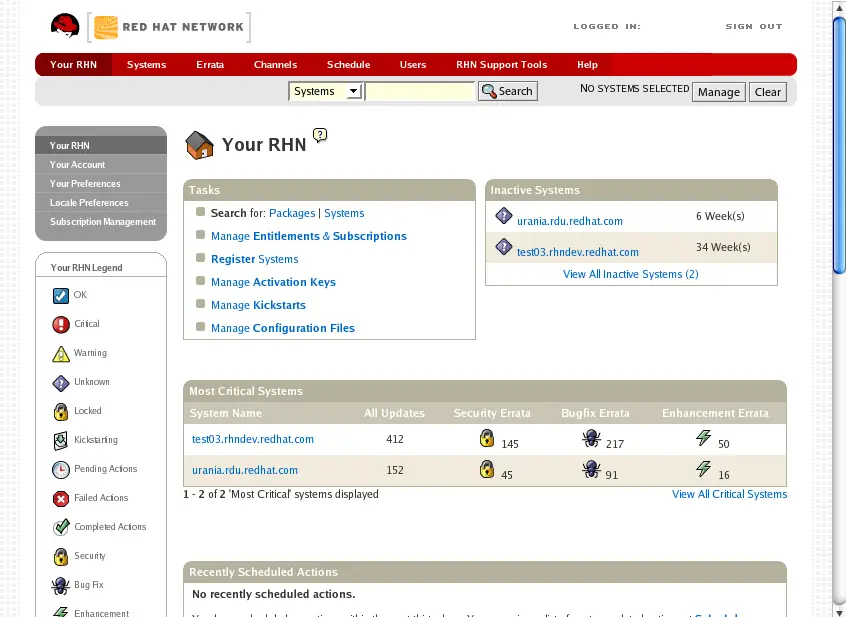Click bug fix icon in urania row
846x617 pixels.
(x=591, y=469)
